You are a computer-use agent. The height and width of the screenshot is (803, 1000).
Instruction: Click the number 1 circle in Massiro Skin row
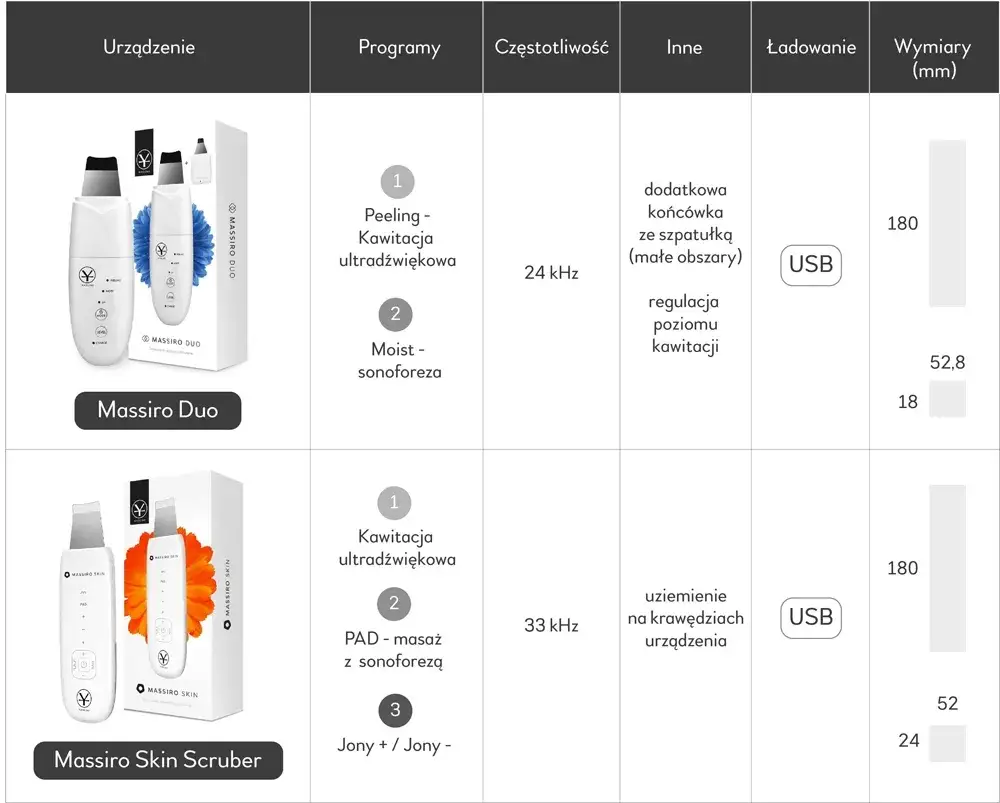(x=394, y=503)
